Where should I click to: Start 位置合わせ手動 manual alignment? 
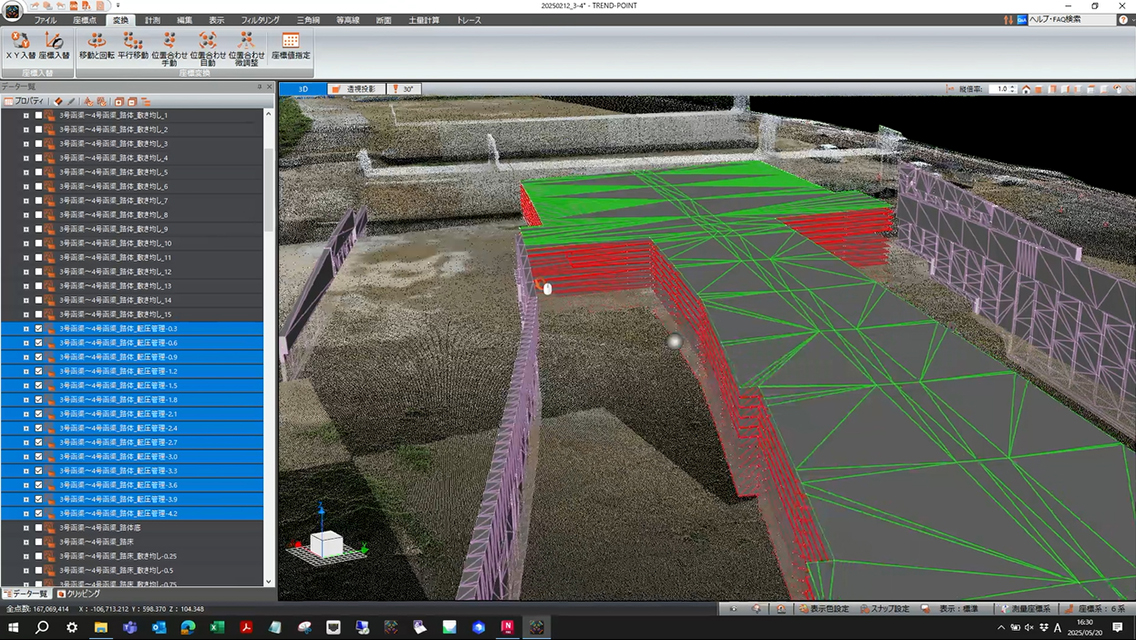tap(169, 48)
